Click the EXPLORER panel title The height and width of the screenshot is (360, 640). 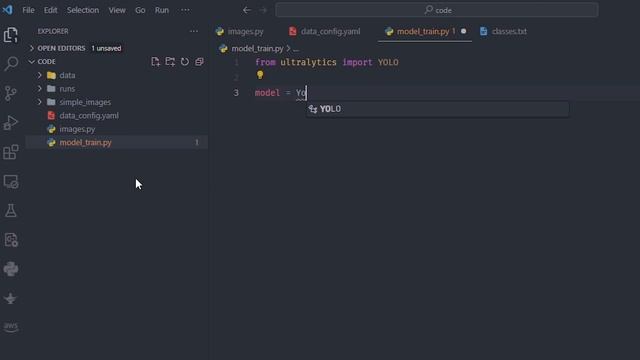pos(53,31)
